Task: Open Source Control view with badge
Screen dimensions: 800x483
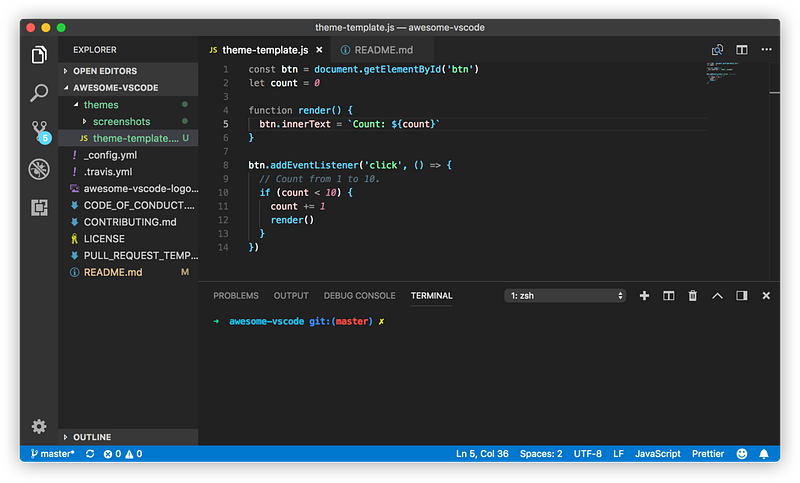Action: pyautogui.click(x=39, y=131)
